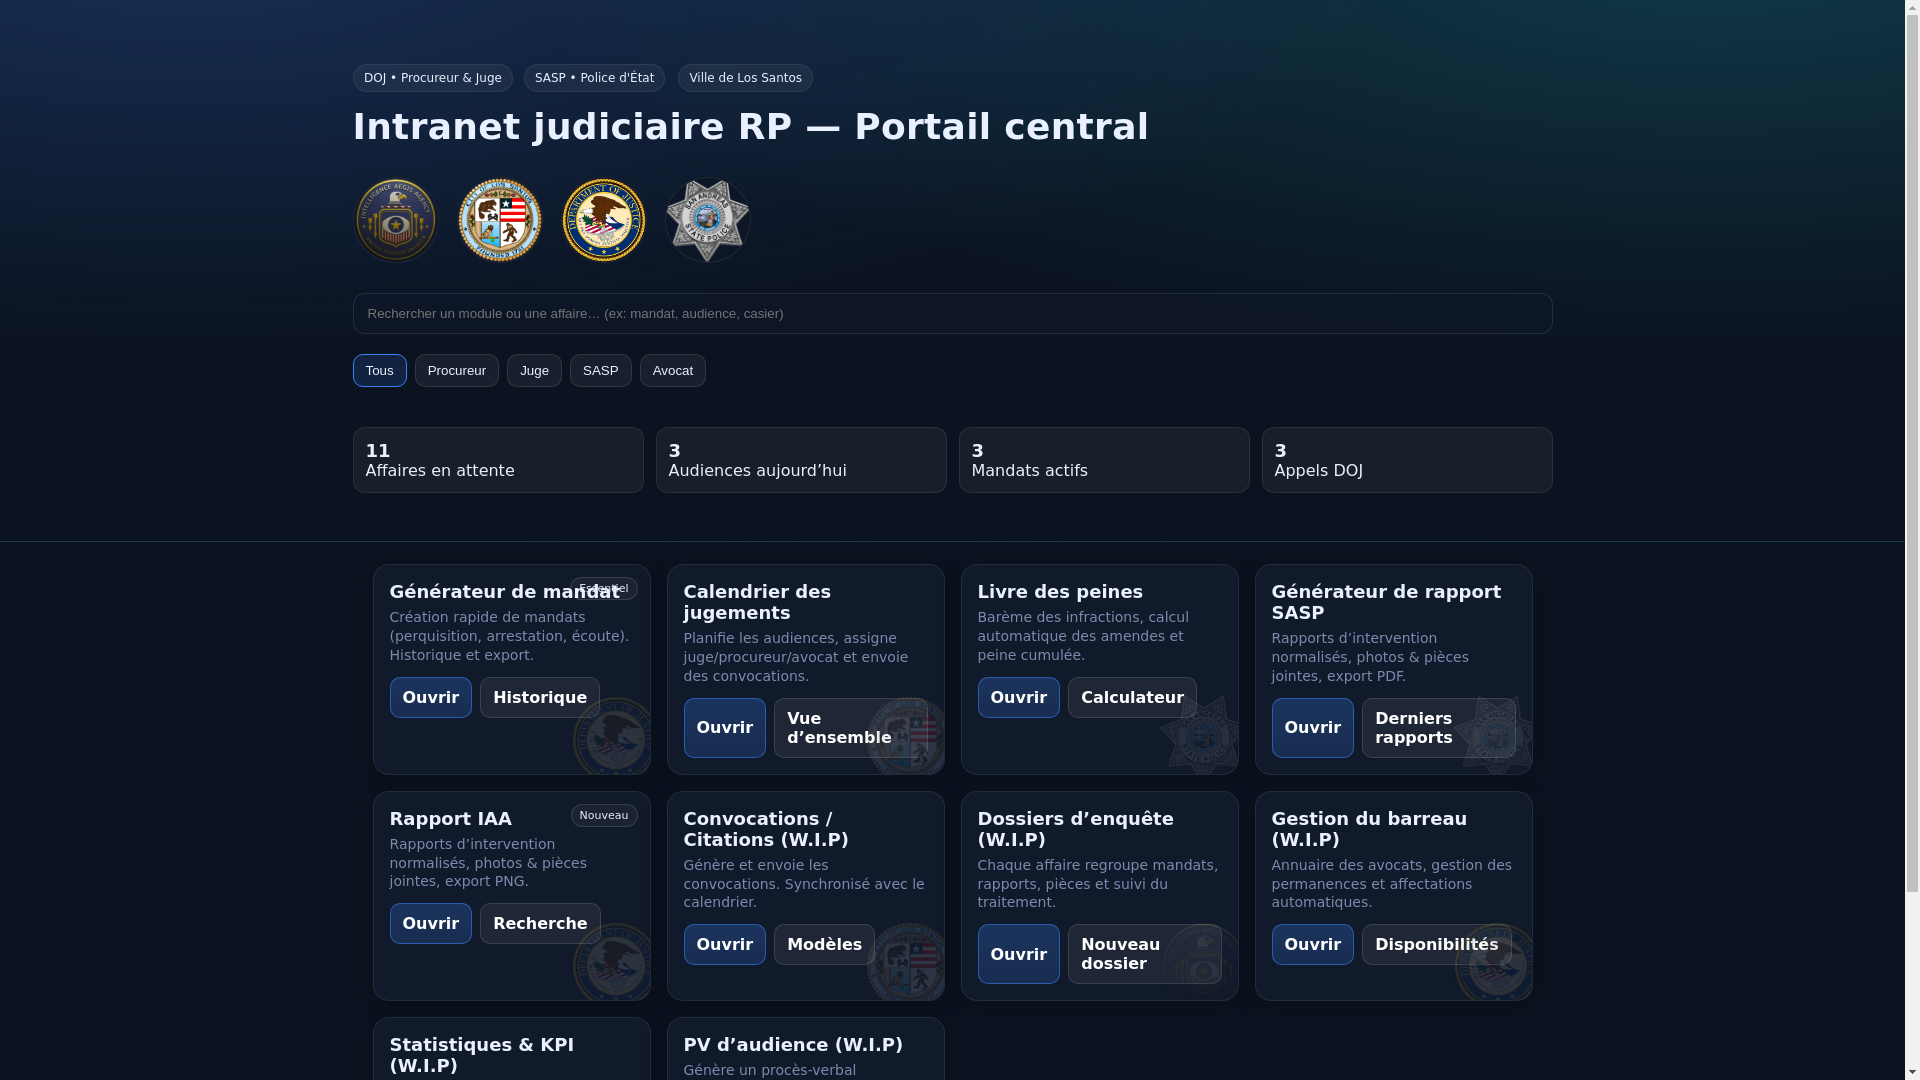Click Nouveau dossier button
This screenshot has height=1080, width=1920.
coord(1143,954)
